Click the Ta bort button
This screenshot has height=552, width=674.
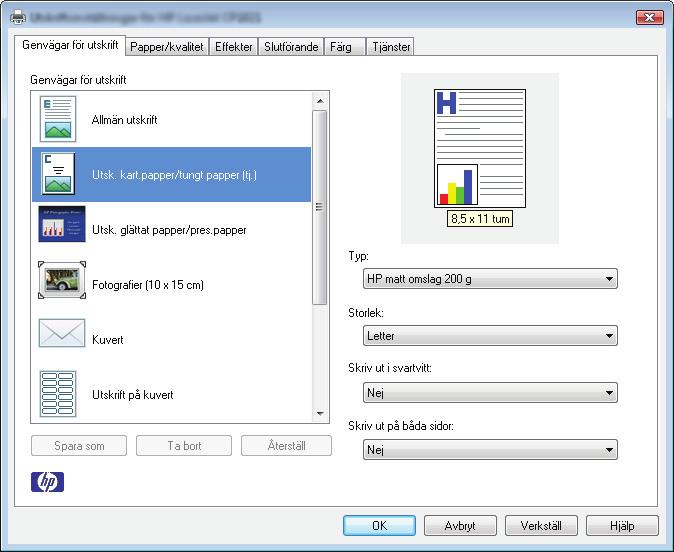(x=184, y=446)
